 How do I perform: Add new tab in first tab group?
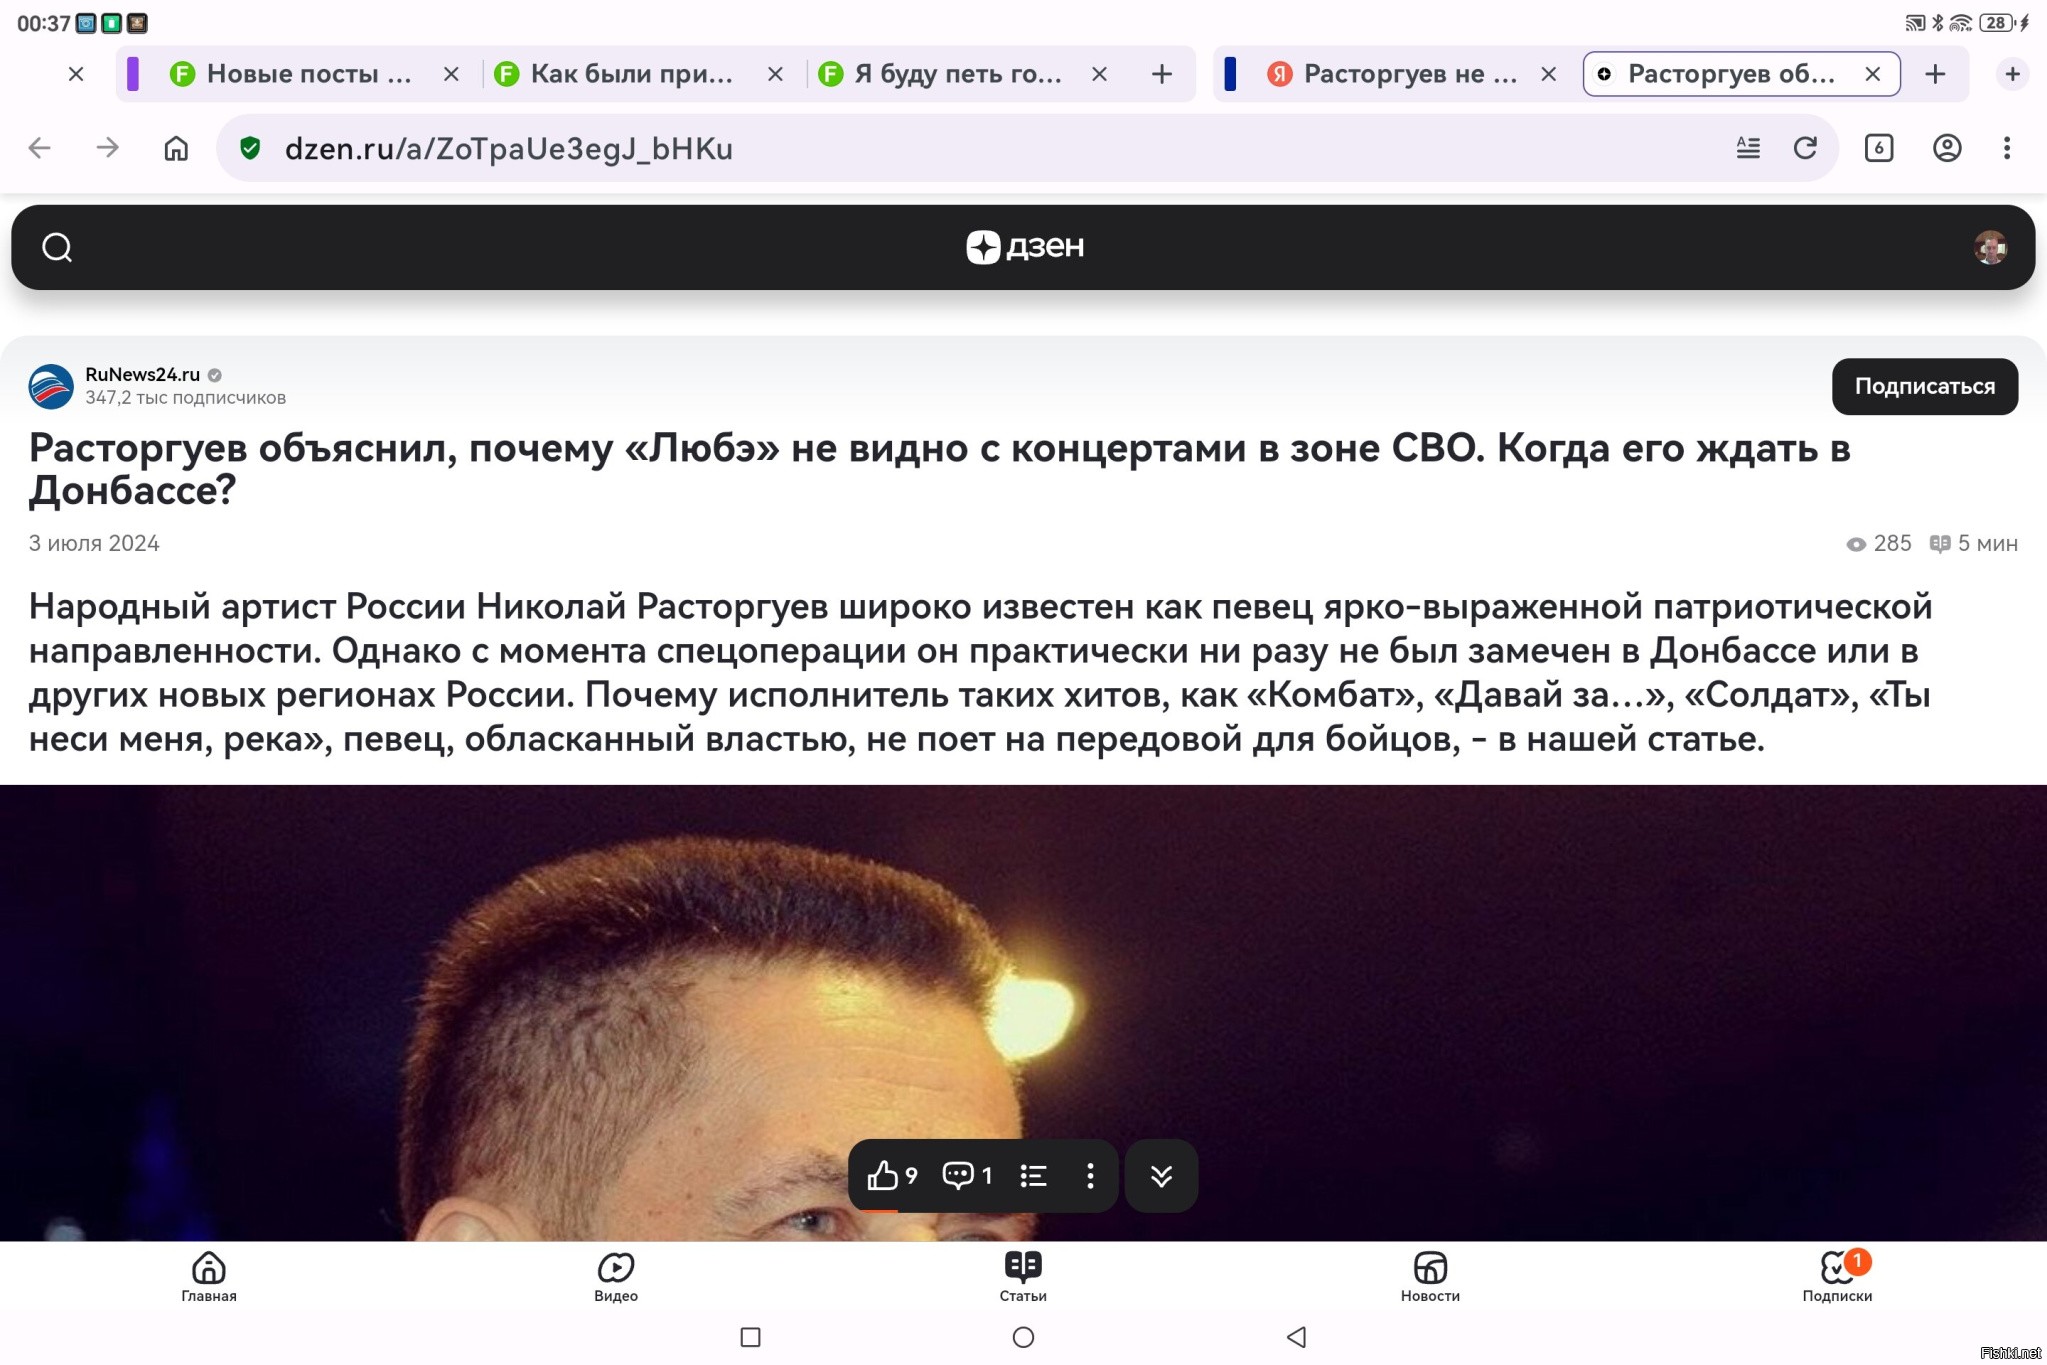pyautogui.click(x=1161, y=74)
